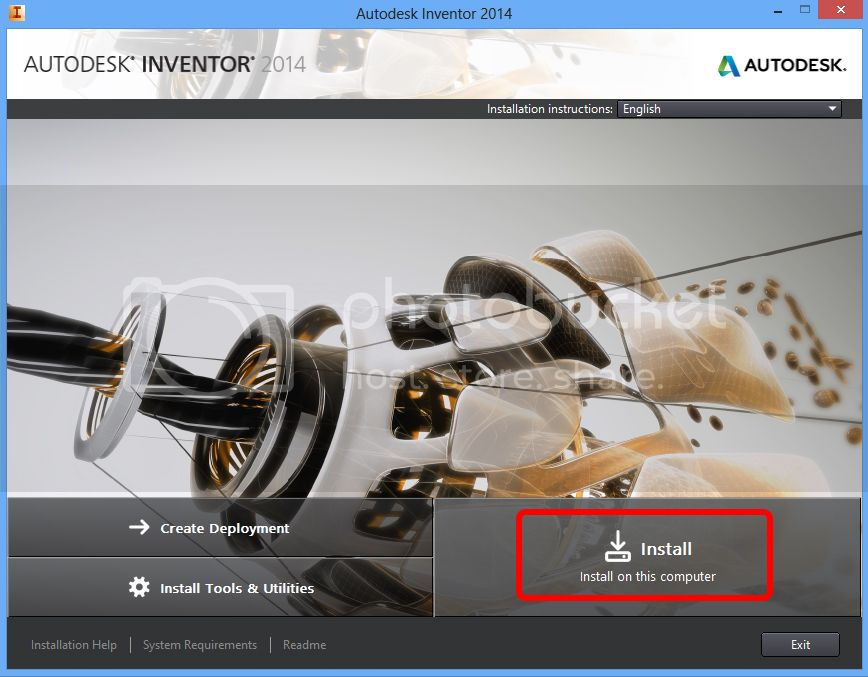
Task: View the System Requirements link
Action: [200, 645]
